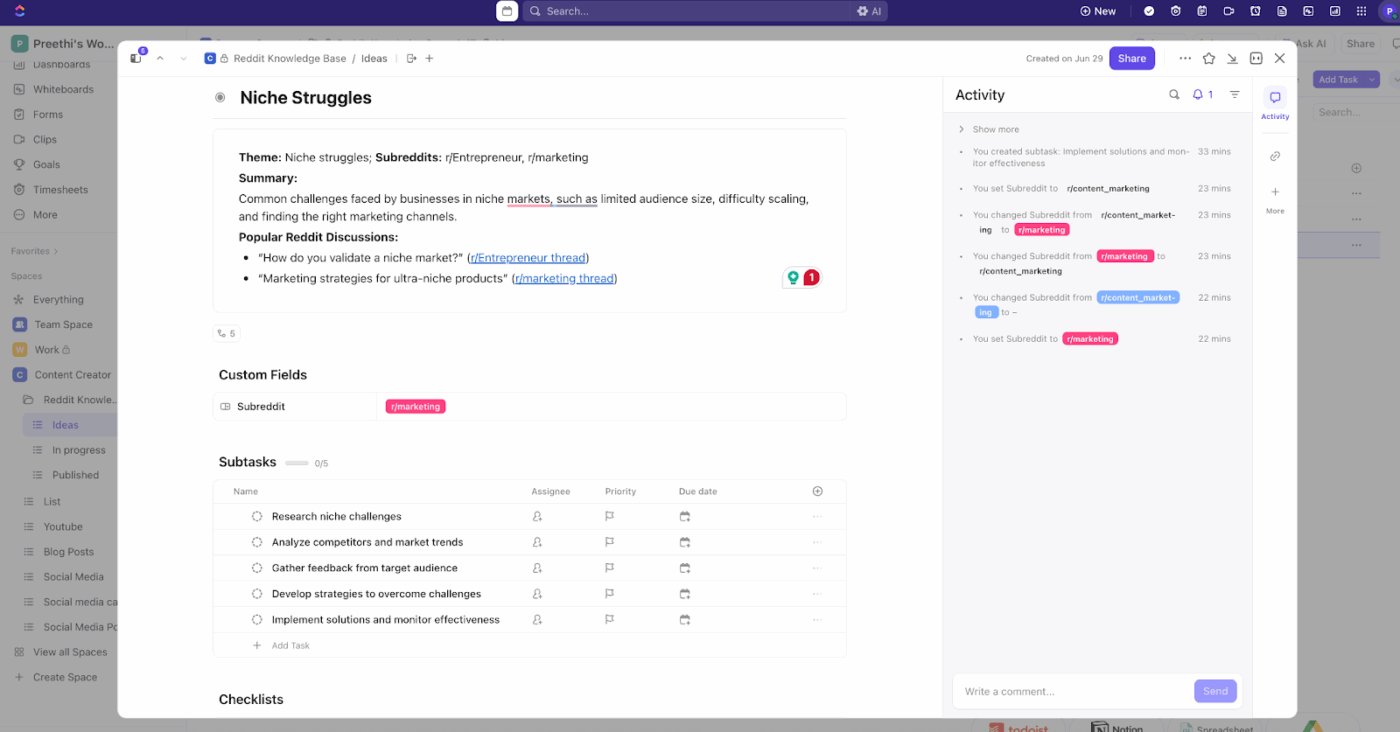The height and width of the screenshot is (732, 1400).
Task: Set priority flag for Research niche challenges
Action: [608, 516]
